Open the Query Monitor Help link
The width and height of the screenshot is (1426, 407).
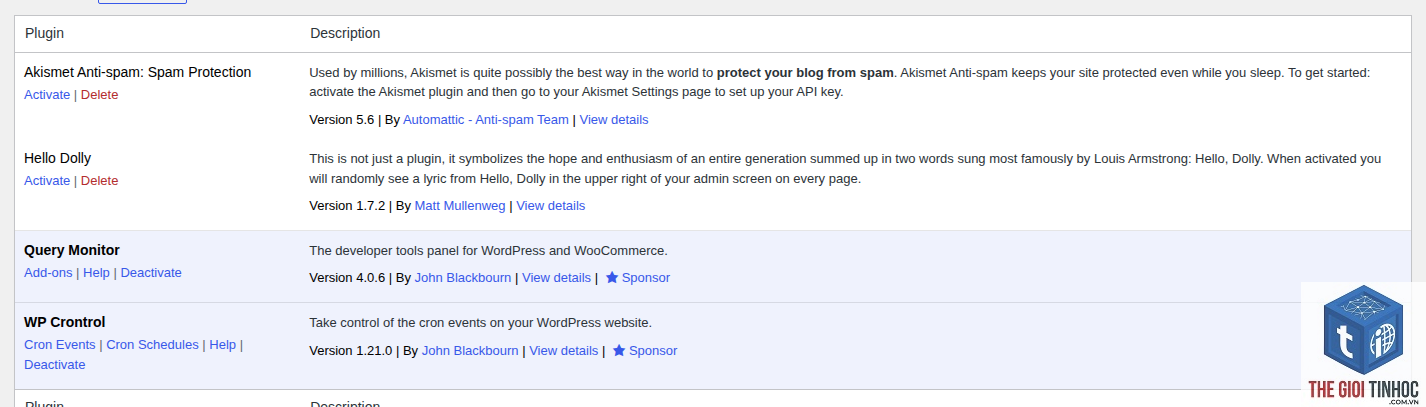[x=97, y=273]
